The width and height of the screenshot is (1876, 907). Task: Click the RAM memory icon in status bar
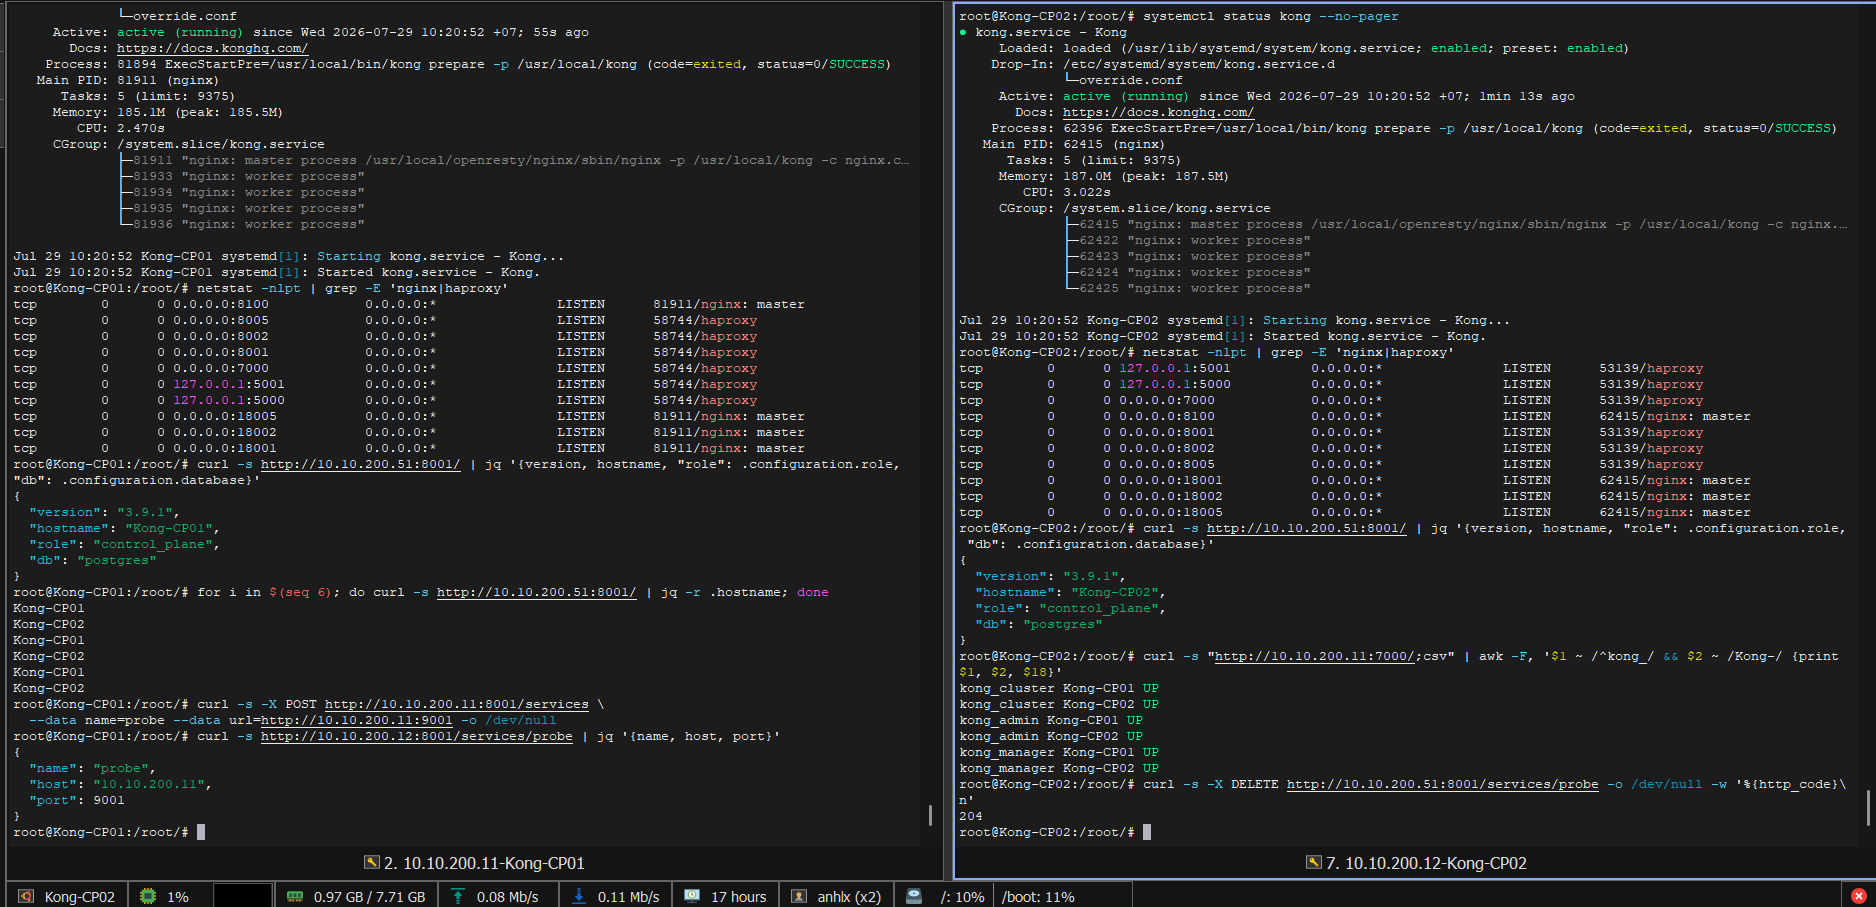point(295,896)
